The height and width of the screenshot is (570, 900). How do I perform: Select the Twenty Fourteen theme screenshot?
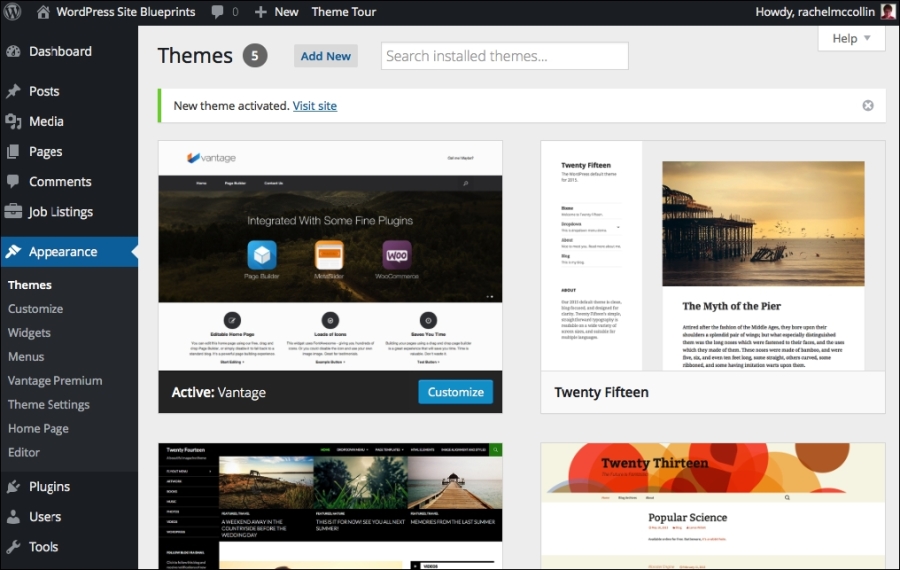pos(330,506)
